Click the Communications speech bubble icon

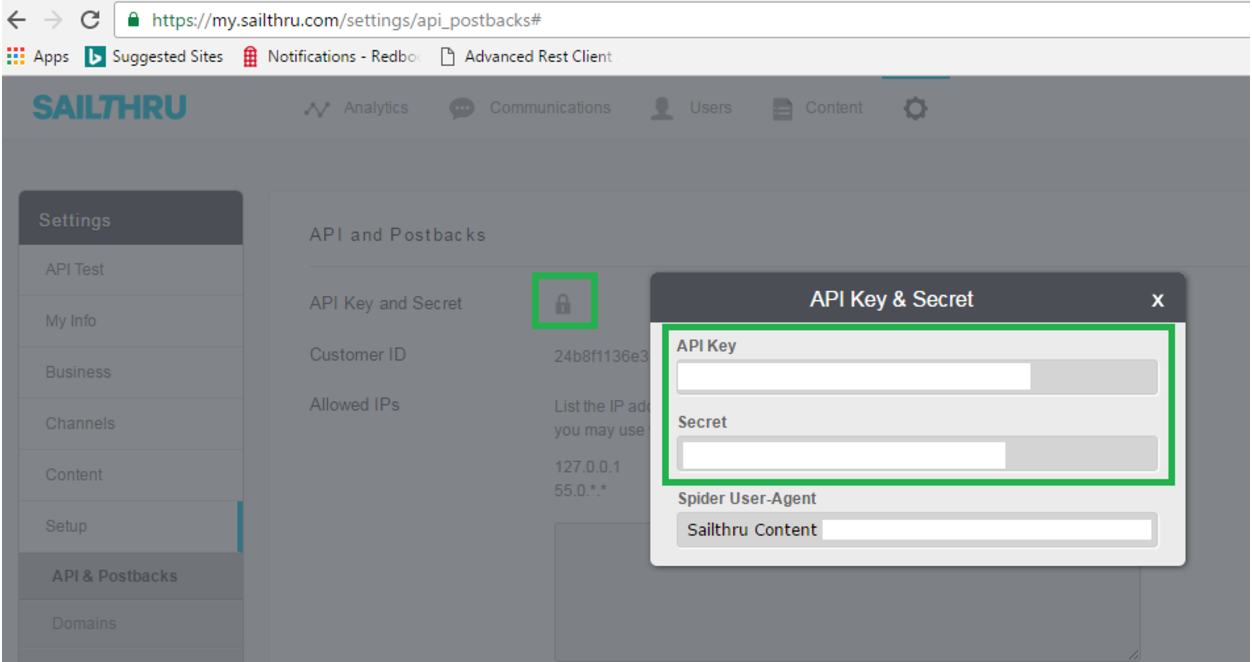[x=462, y=107]
